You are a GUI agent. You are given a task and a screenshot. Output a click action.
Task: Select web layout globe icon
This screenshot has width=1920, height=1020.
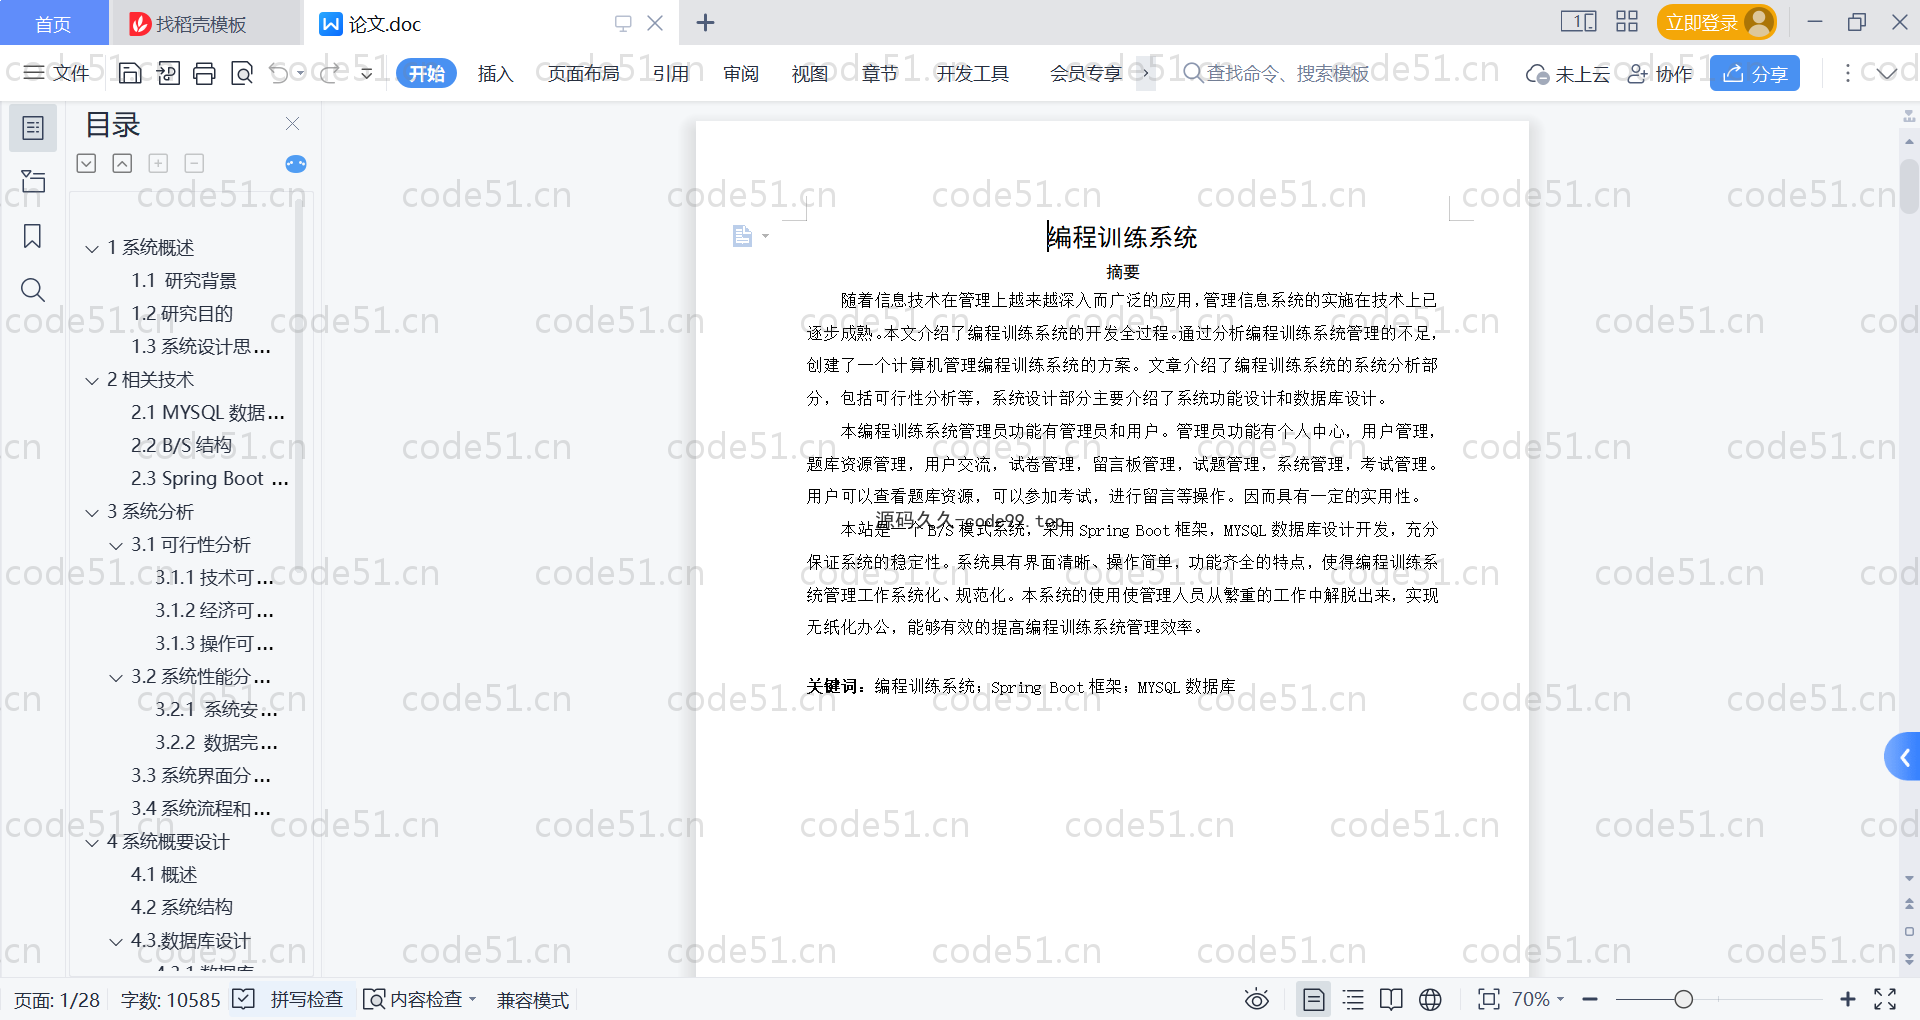click(x=1430, y=999)
